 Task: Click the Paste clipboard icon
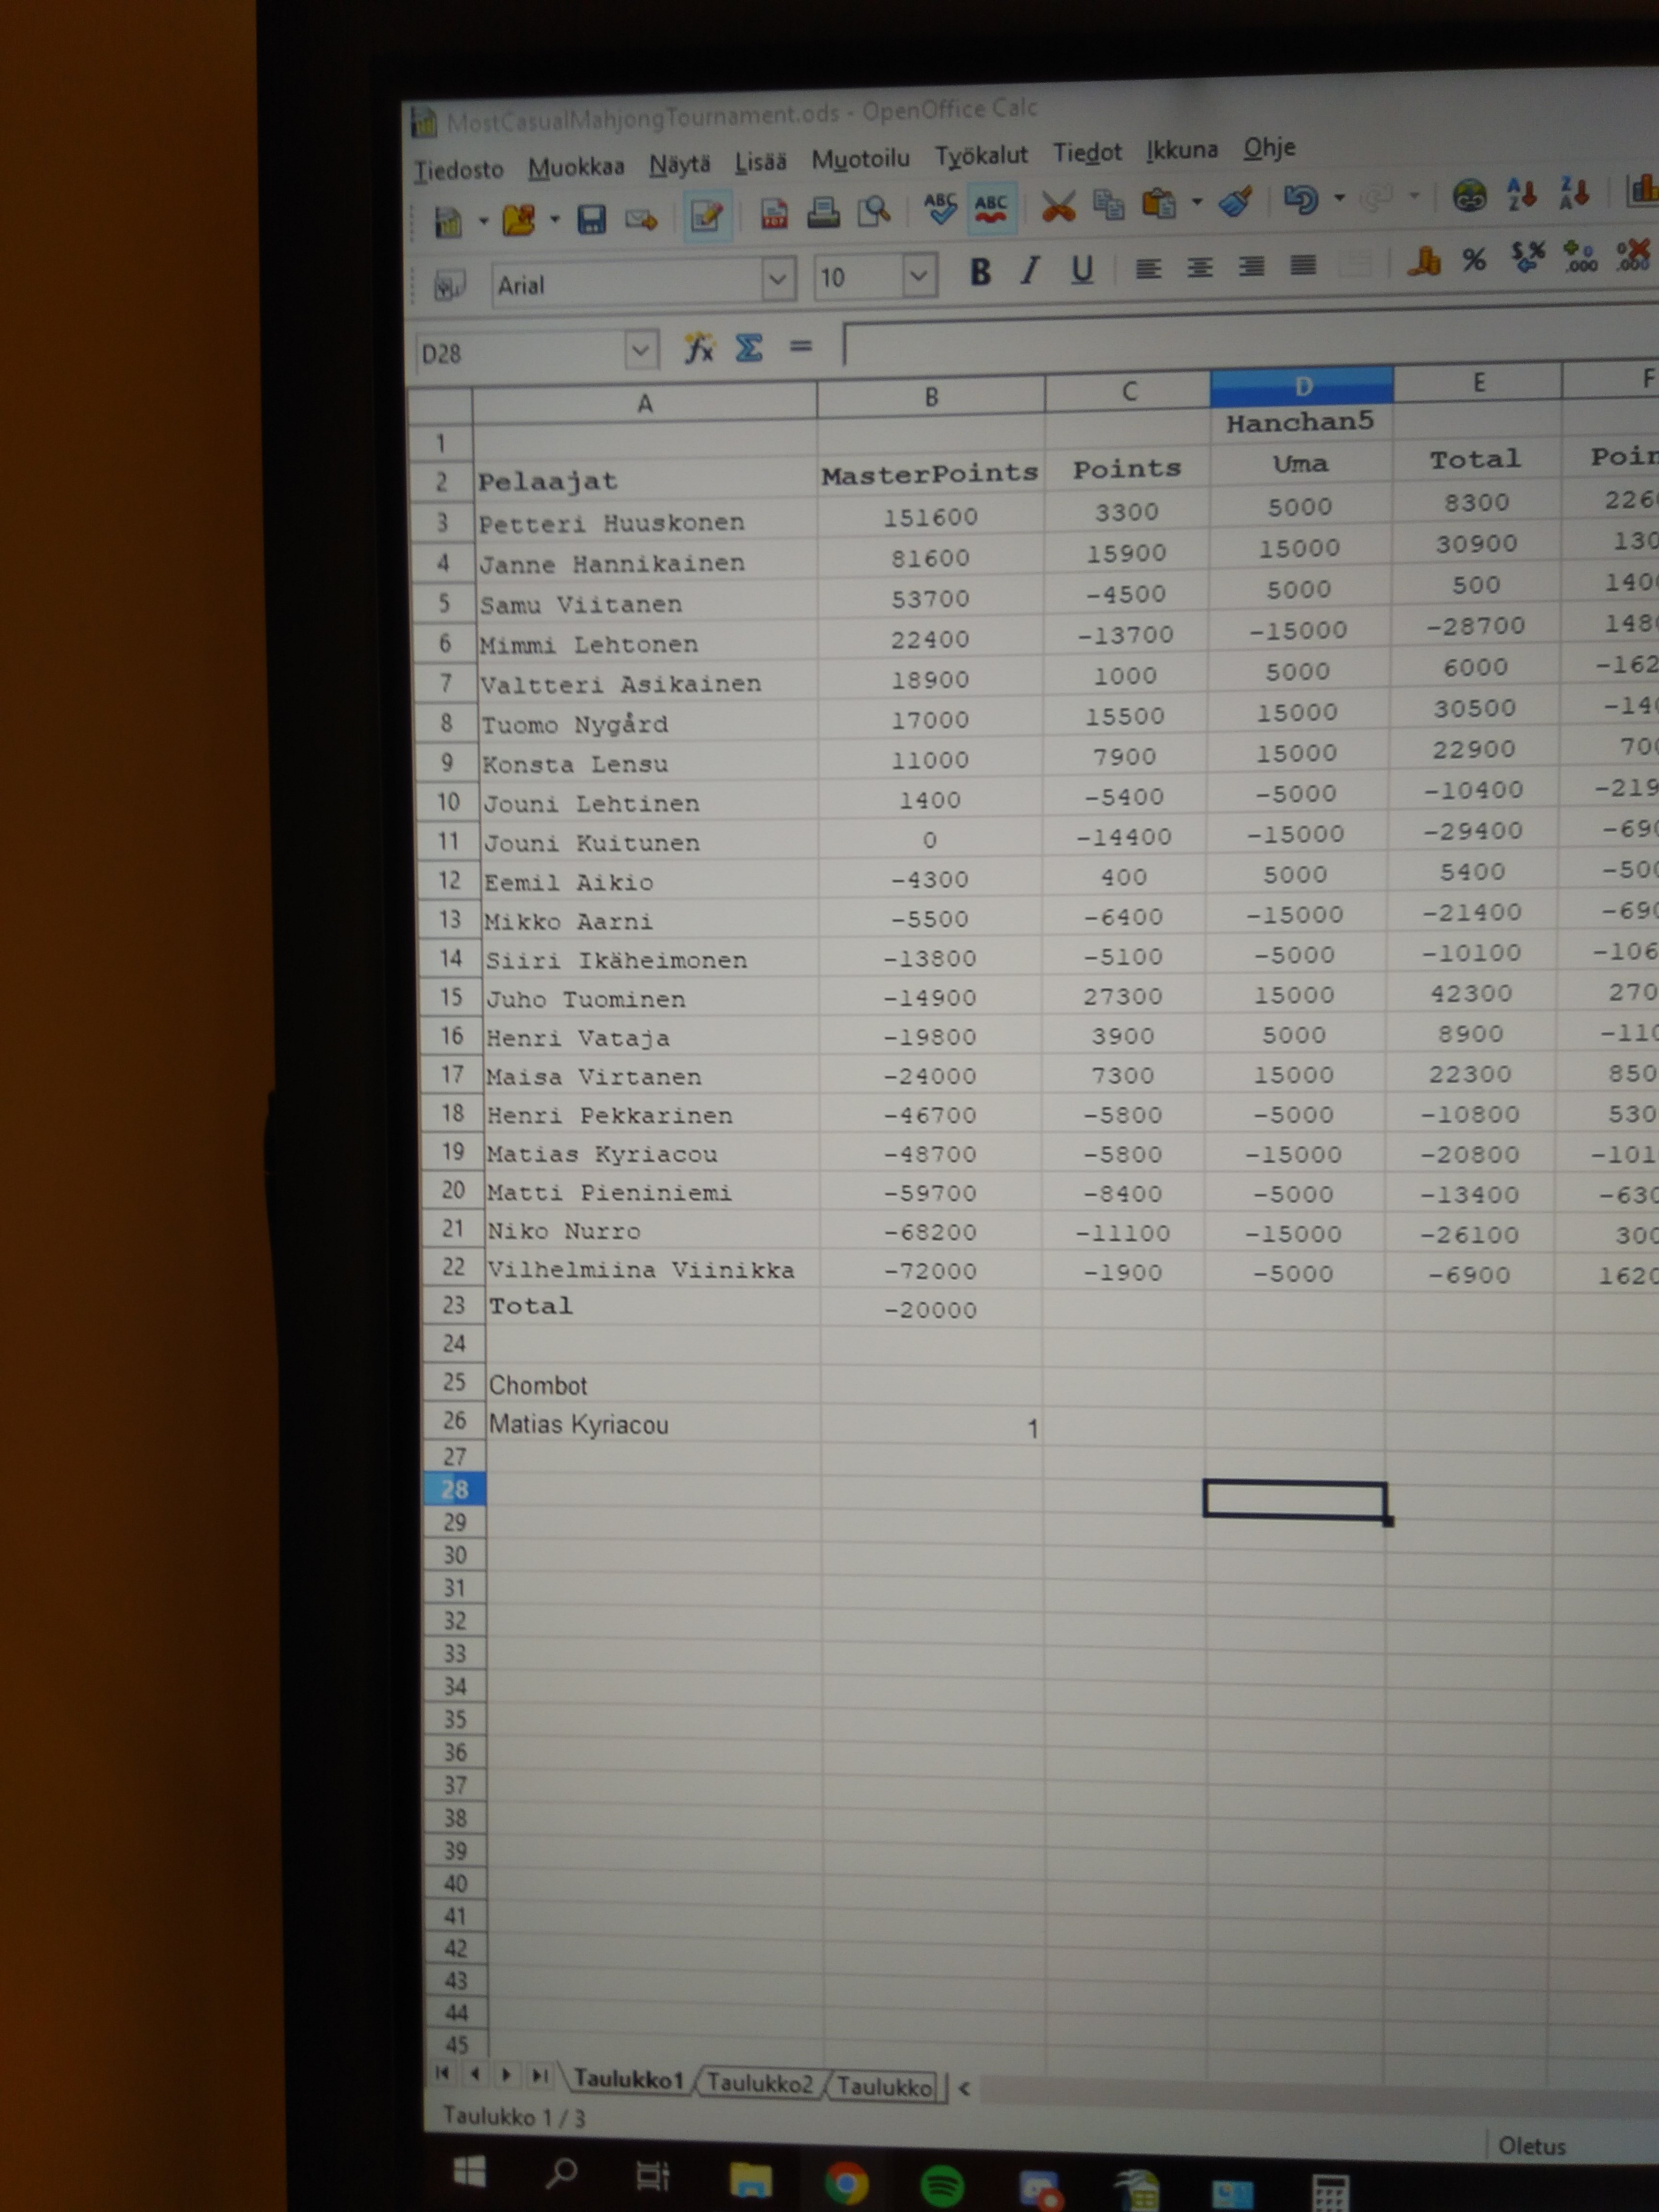coord(1159,203)
